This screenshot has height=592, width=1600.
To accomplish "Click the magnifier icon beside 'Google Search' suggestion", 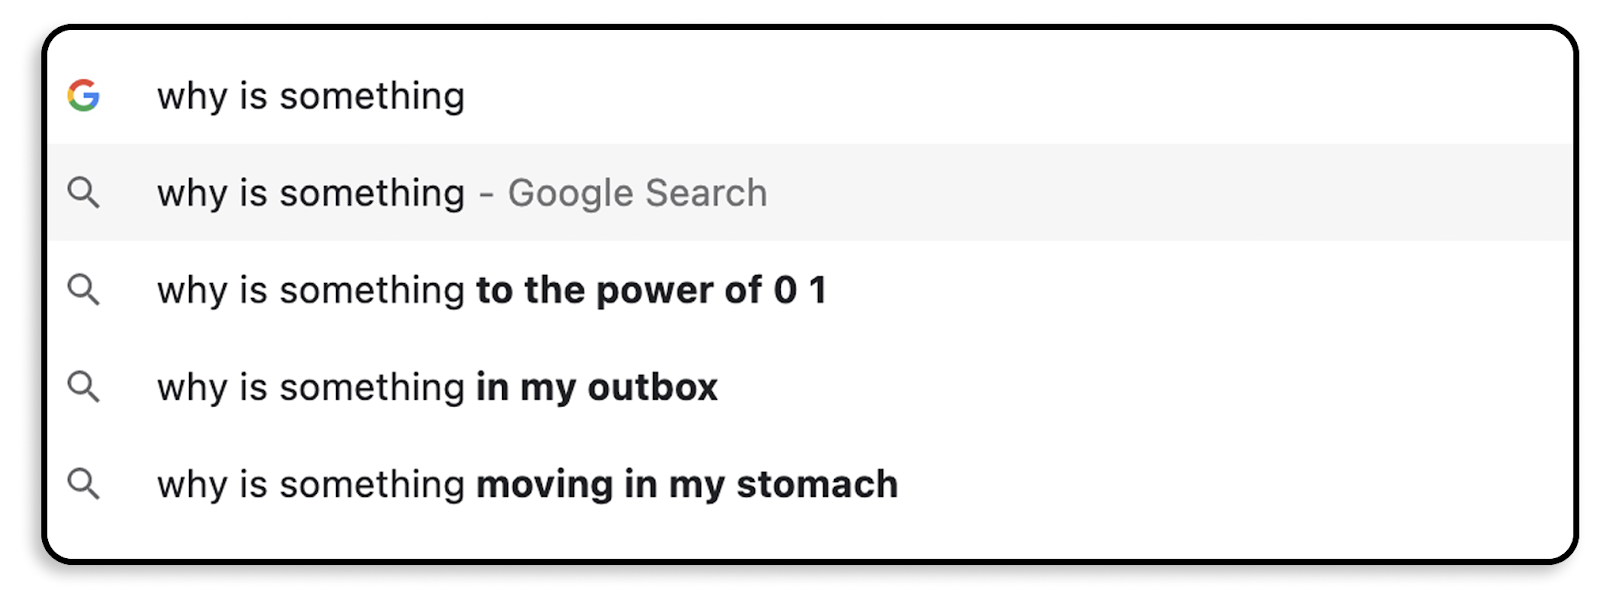I will pyautogui.click(x=85, y=193).
